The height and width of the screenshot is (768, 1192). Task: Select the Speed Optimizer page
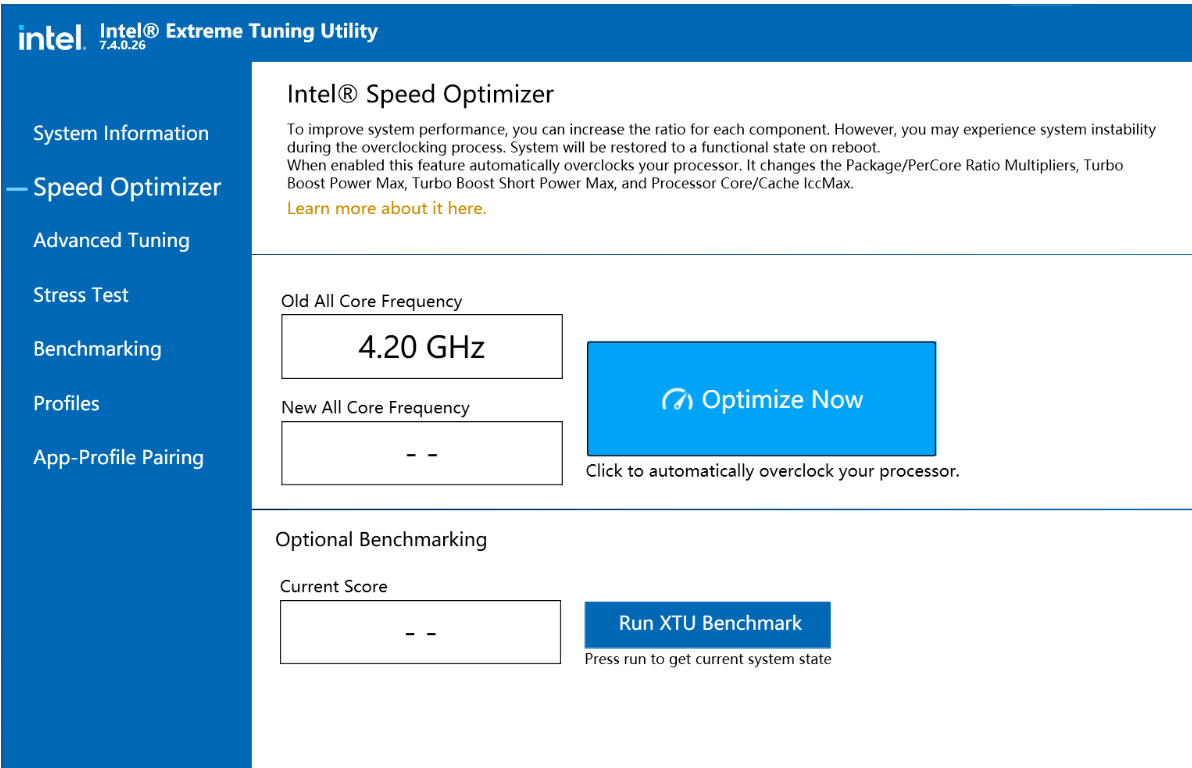click(126, 186)
